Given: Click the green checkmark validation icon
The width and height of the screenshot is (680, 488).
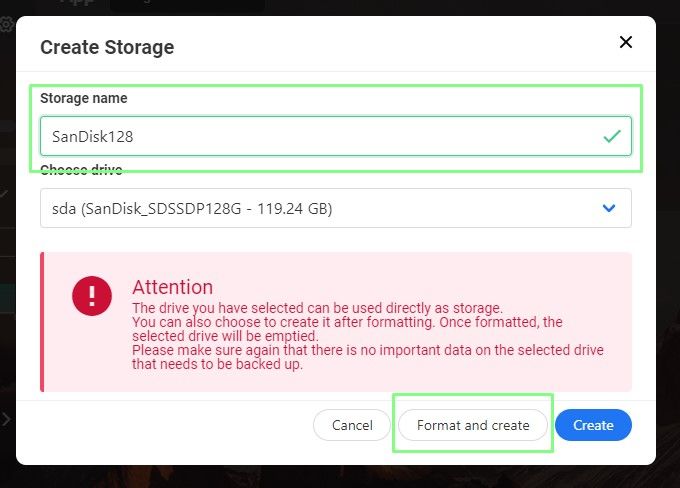Looking at the screenshot, I should [x=612, y=136].
